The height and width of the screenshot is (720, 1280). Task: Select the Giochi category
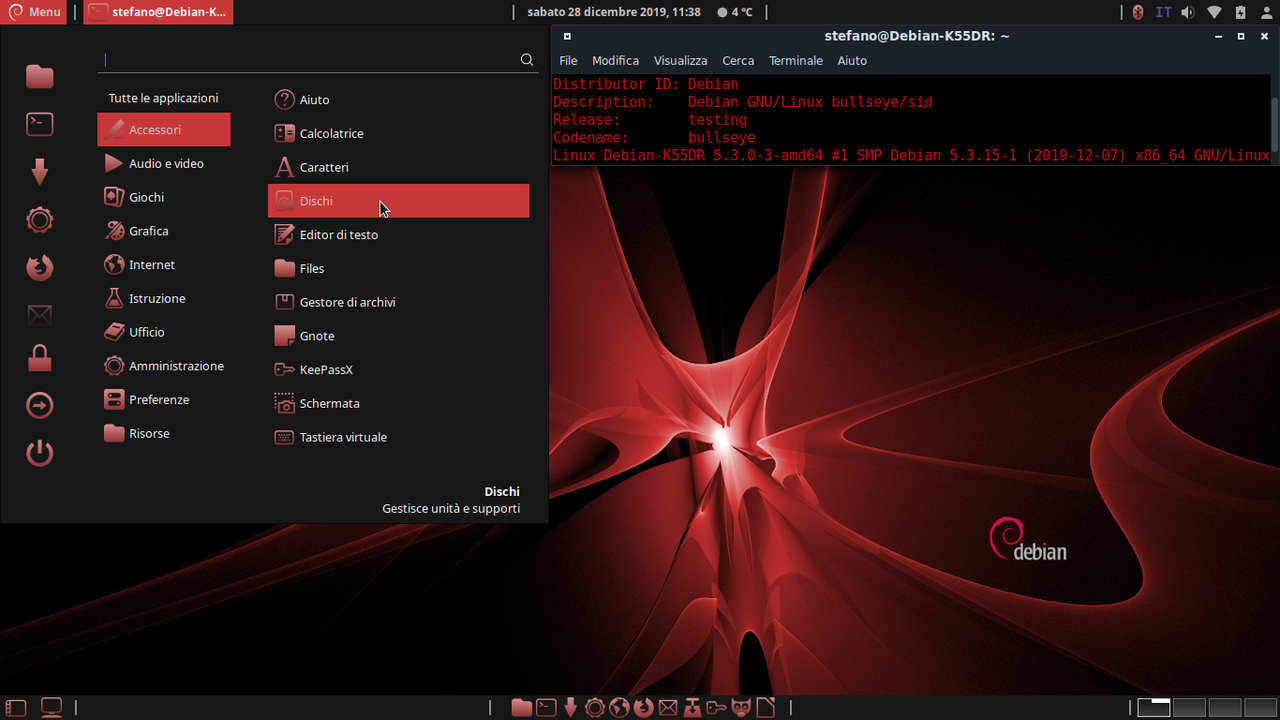(x=164, y=197)
